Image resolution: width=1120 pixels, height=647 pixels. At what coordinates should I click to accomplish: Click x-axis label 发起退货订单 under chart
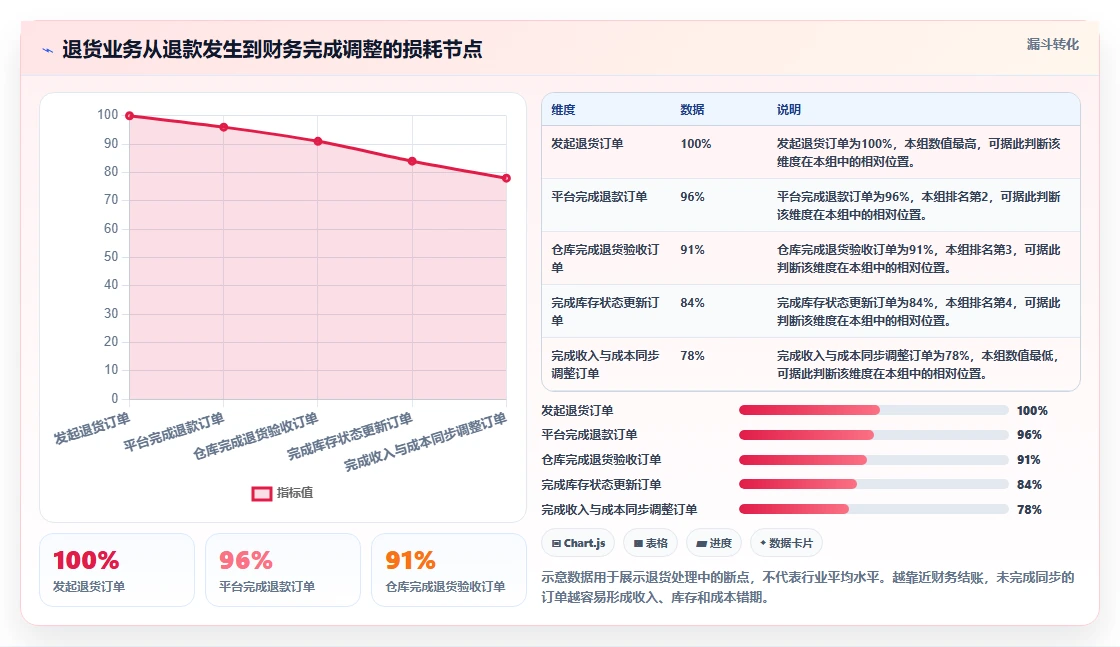coord(92,428)
